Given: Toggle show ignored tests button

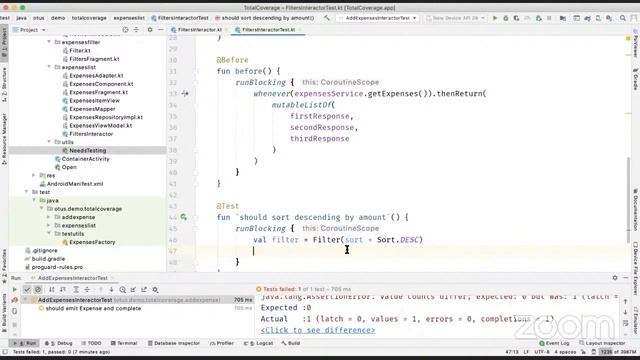Looking at the screenshot, I should (x=38, y=289).
